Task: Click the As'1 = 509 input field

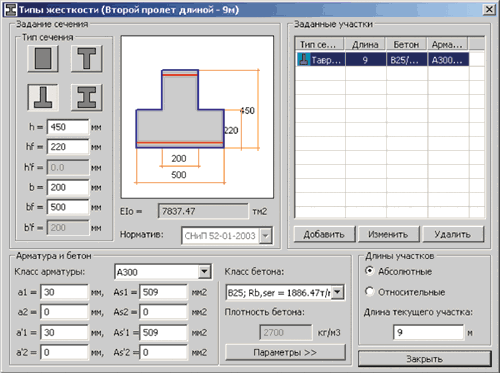Action: (163, 332)
